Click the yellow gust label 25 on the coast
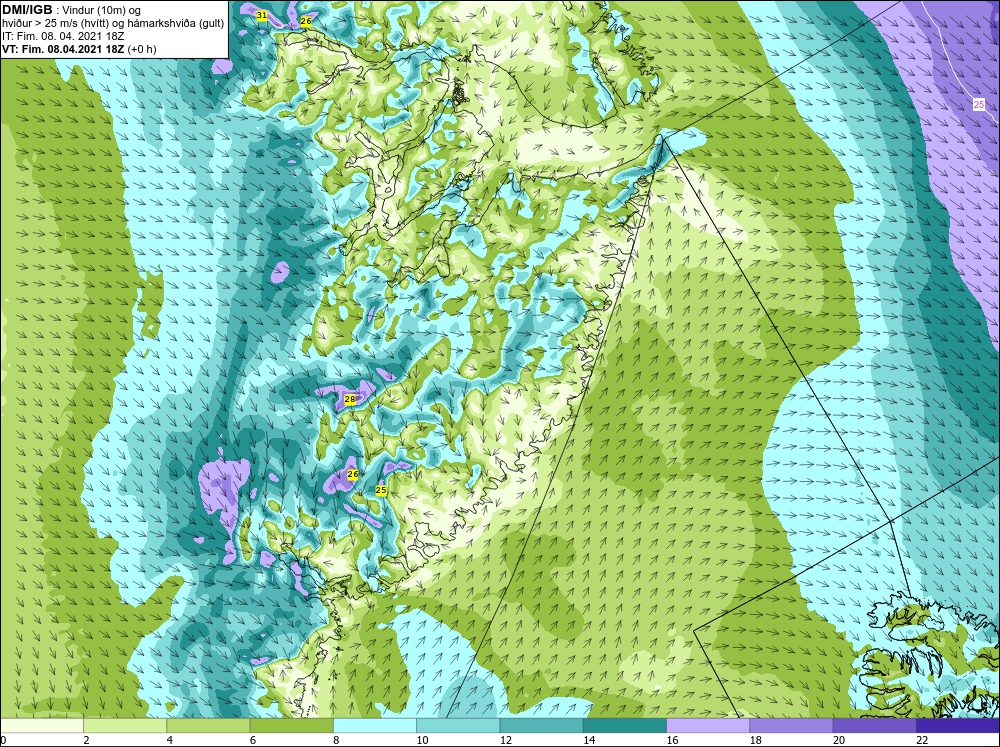Image resolution: width=1000 pixels, height=747 pixels. 381,491
